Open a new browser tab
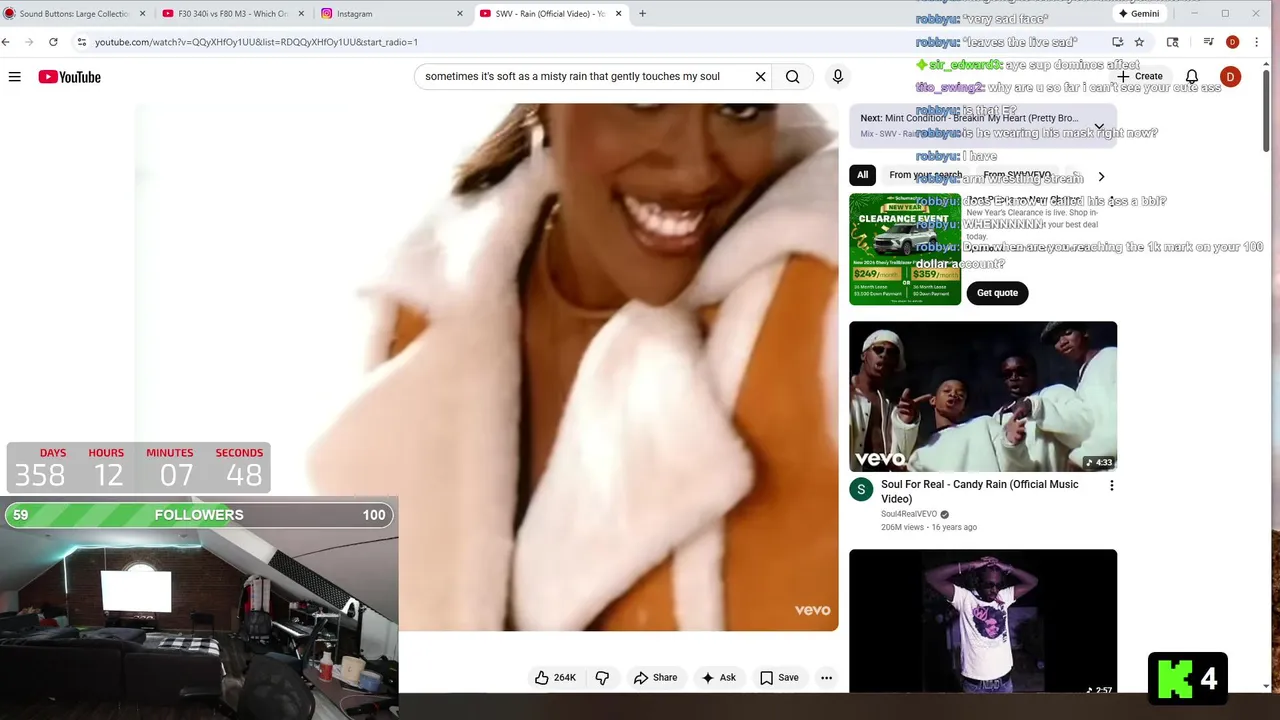The image size is (1280, 720). point(642,14)
